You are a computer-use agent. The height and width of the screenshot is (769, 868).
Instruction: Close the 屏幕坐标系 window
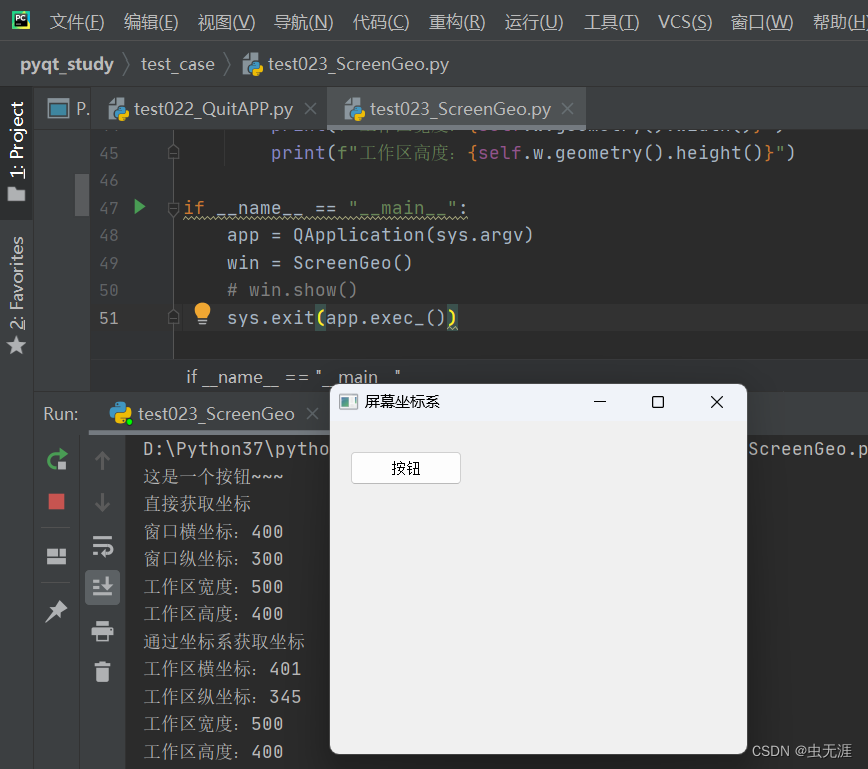click(x=717, y=402)
